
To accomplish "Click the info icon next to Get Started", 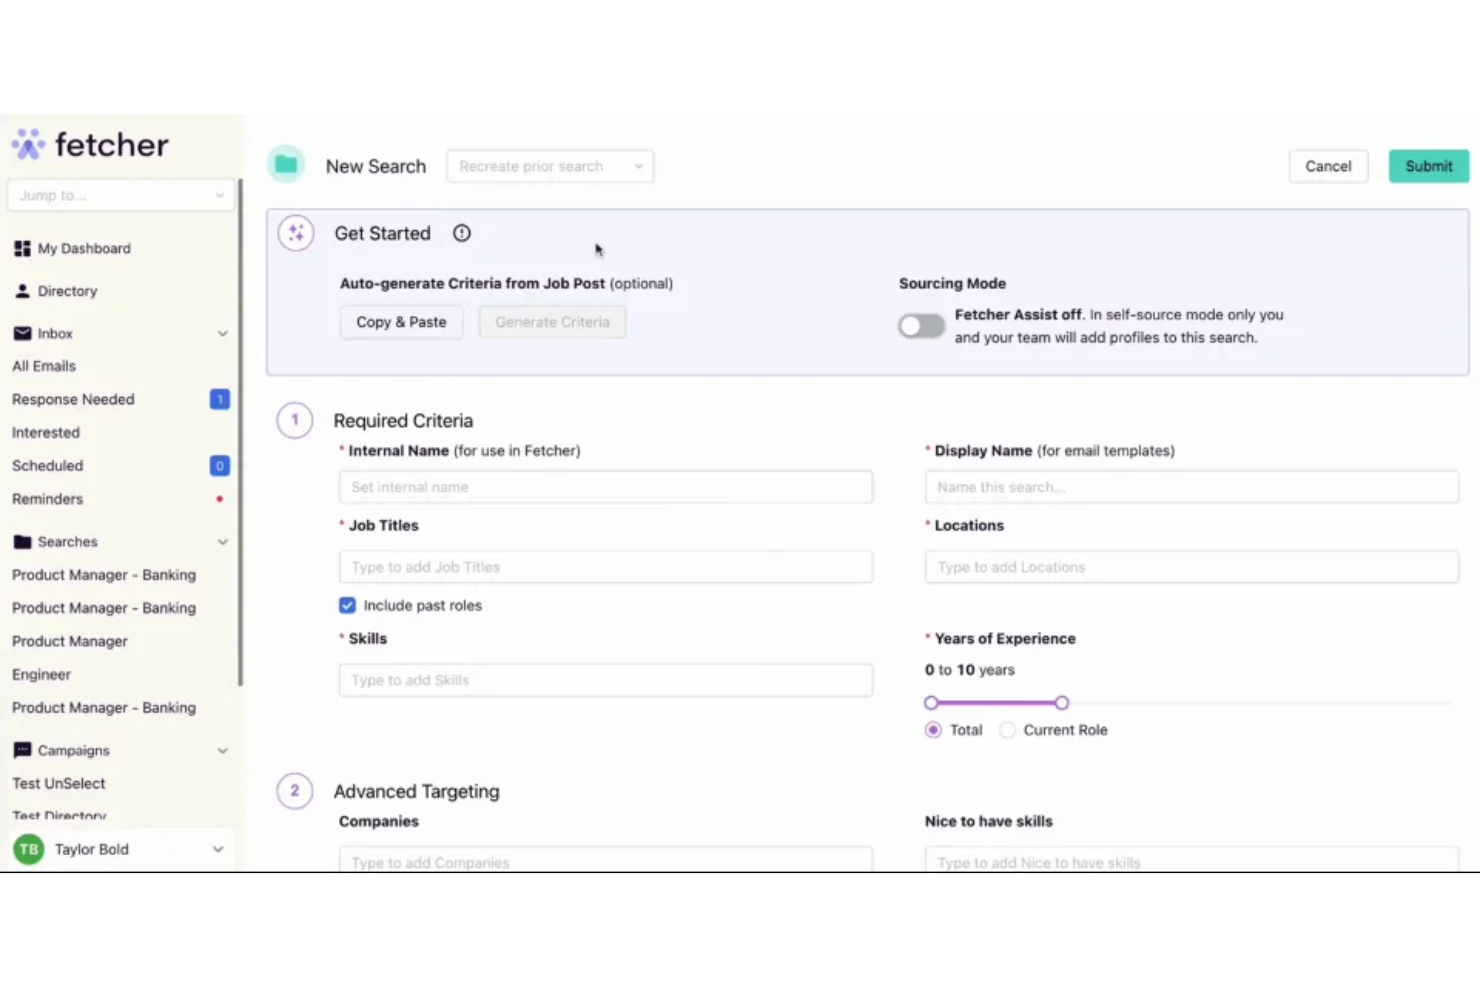I will click(x=461, y=232).
